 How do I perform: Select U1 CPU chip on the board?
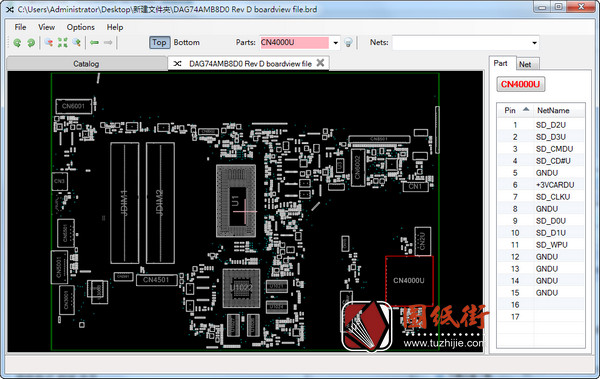(x=236, y=201)
